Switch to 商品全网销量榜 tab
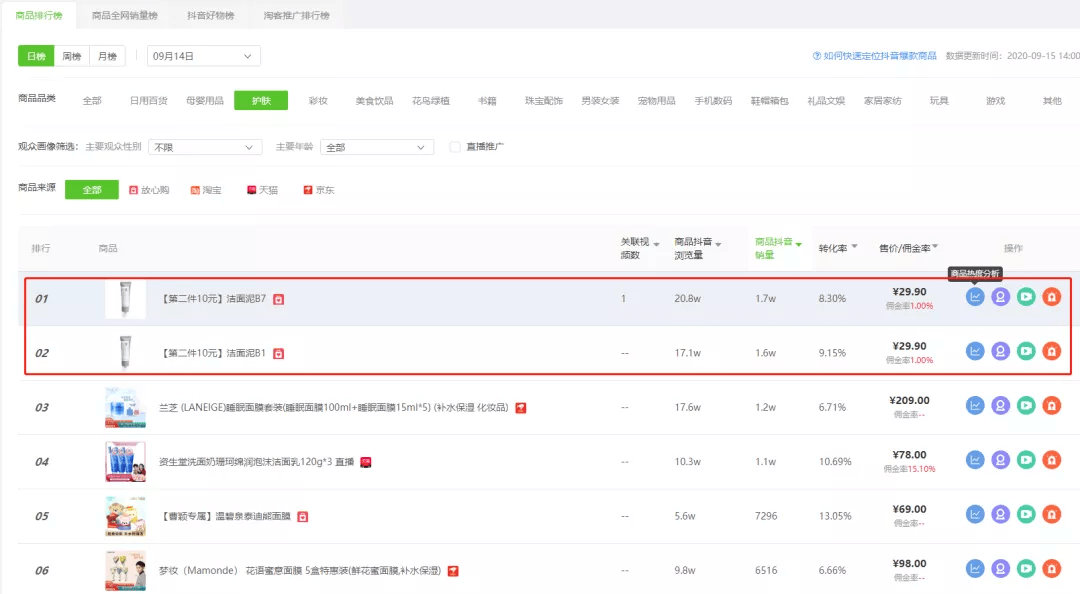Image resolution: width=1080 pixels, height=594 pixels. coord(125,15)
